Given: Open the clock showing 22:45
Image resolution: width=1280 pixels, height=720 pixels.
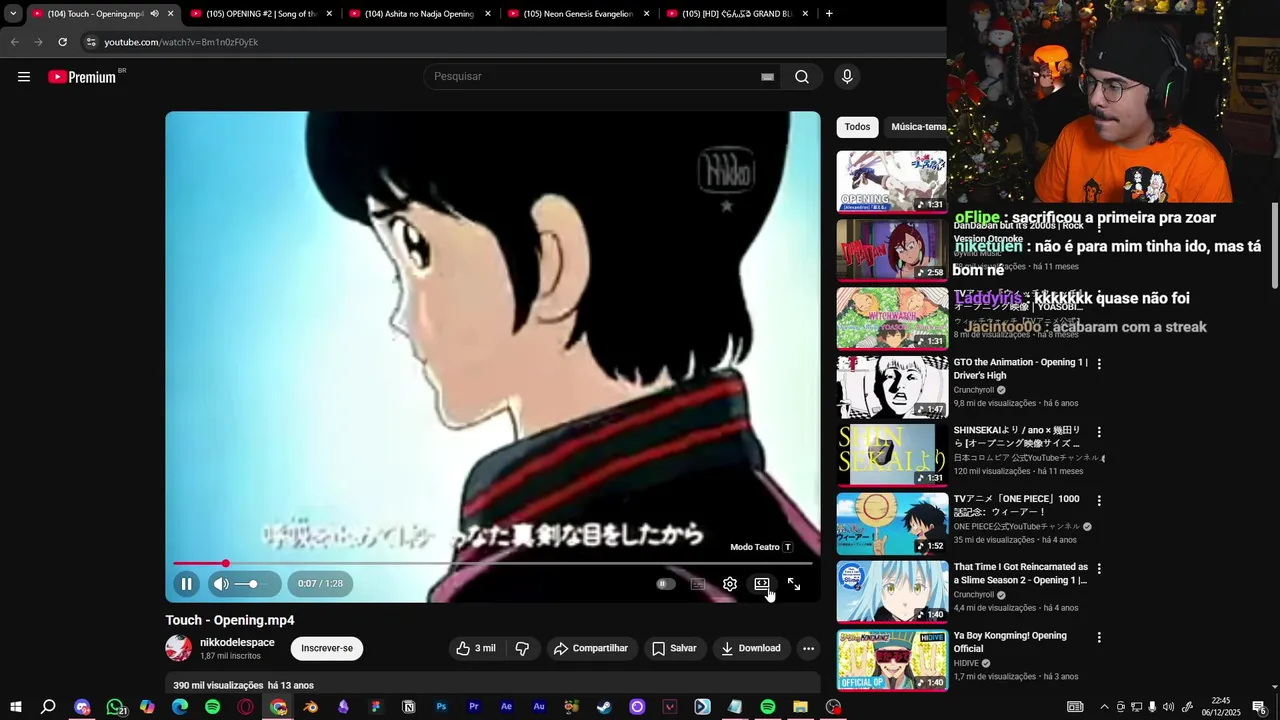Looking at the screenshot, I should coord(1221,707).
